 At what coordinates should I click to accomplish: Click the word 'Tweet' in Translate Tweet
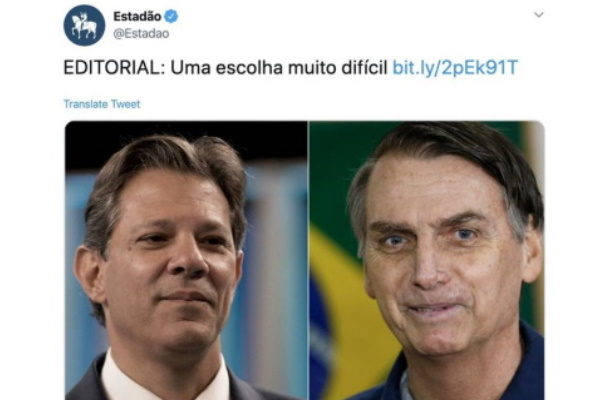pos(126,104)
